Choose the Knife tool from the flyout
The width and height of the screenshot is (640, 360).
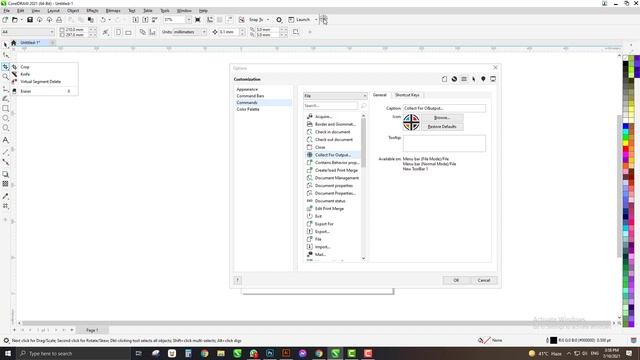25,74
